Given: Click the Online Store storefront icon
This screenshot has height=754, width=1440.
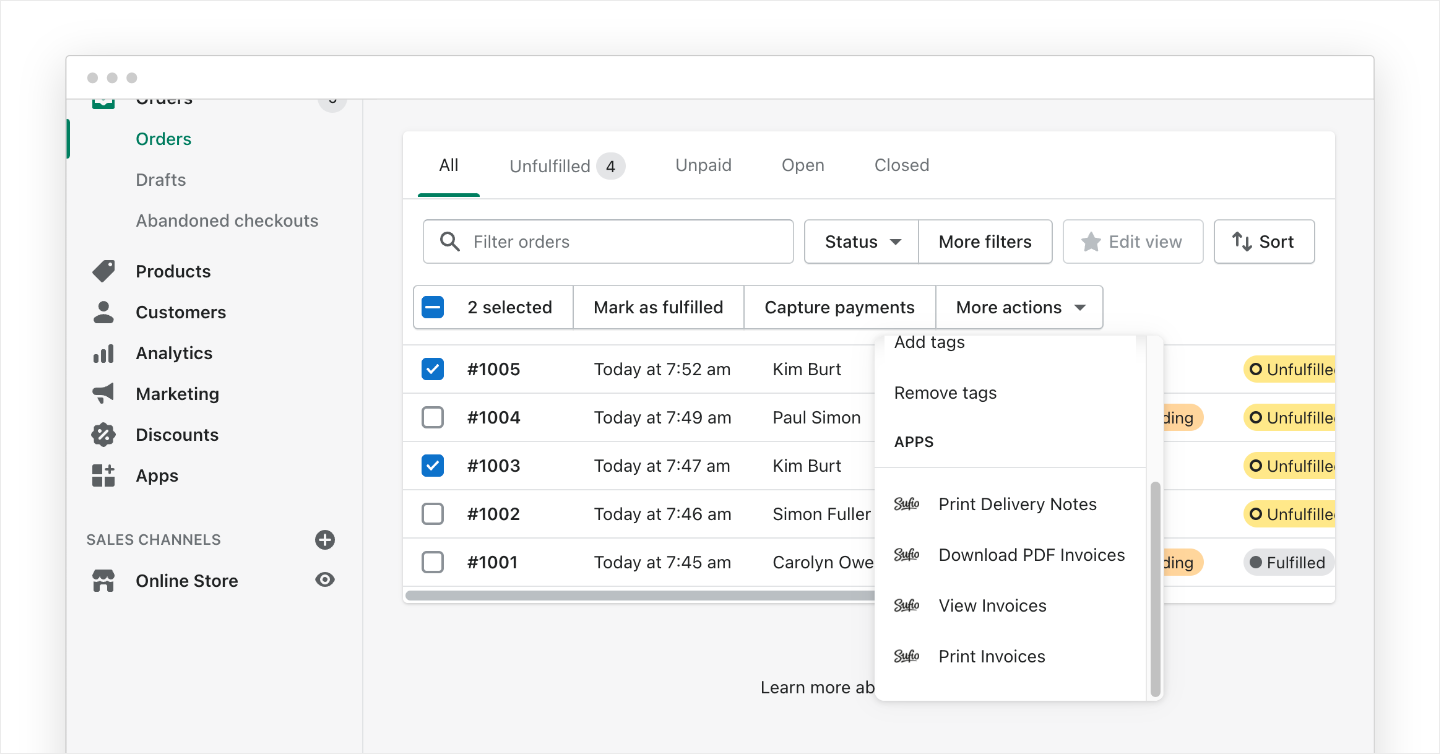Looking at the screenshot, I should [103, 581].
